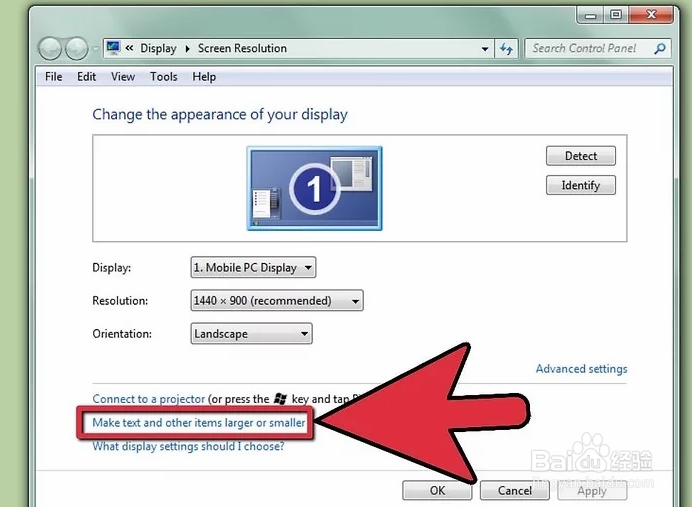Open the Connect to a projector link
Viewport: 692px width, 507px height.
[x=149, y=399]
